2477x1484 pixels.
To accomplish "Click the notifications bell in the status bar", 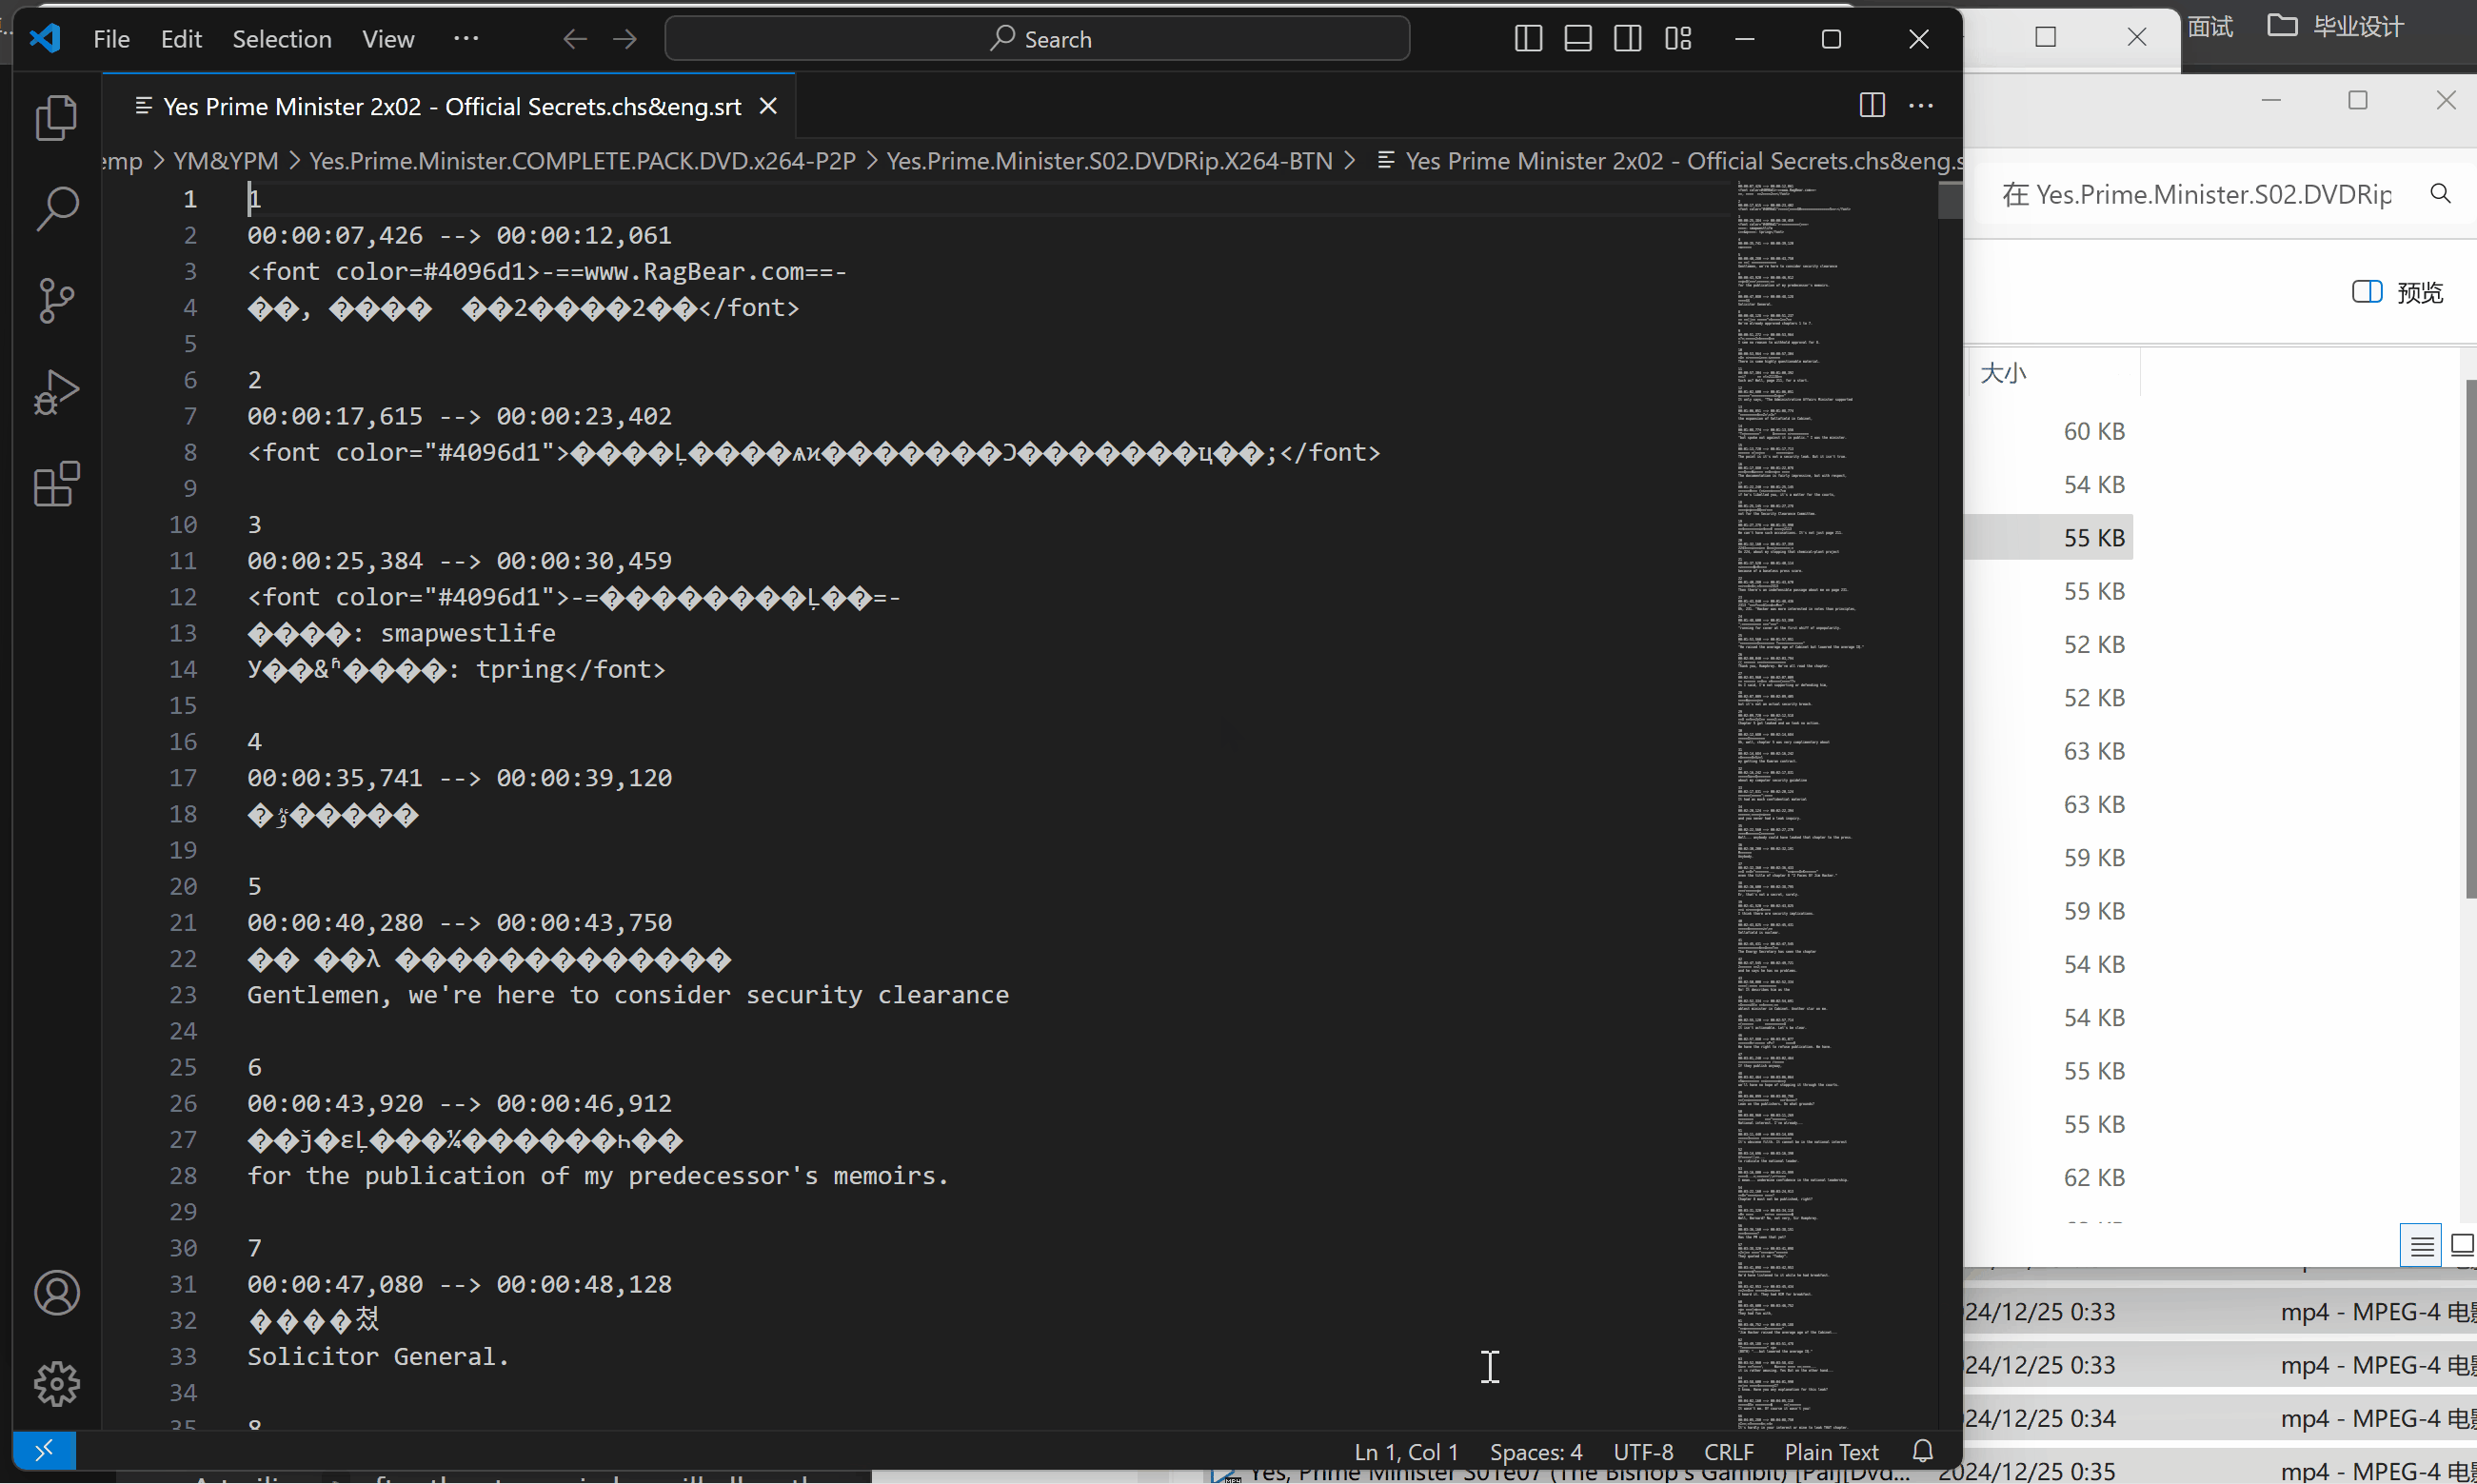I will pos(1922,1451).
